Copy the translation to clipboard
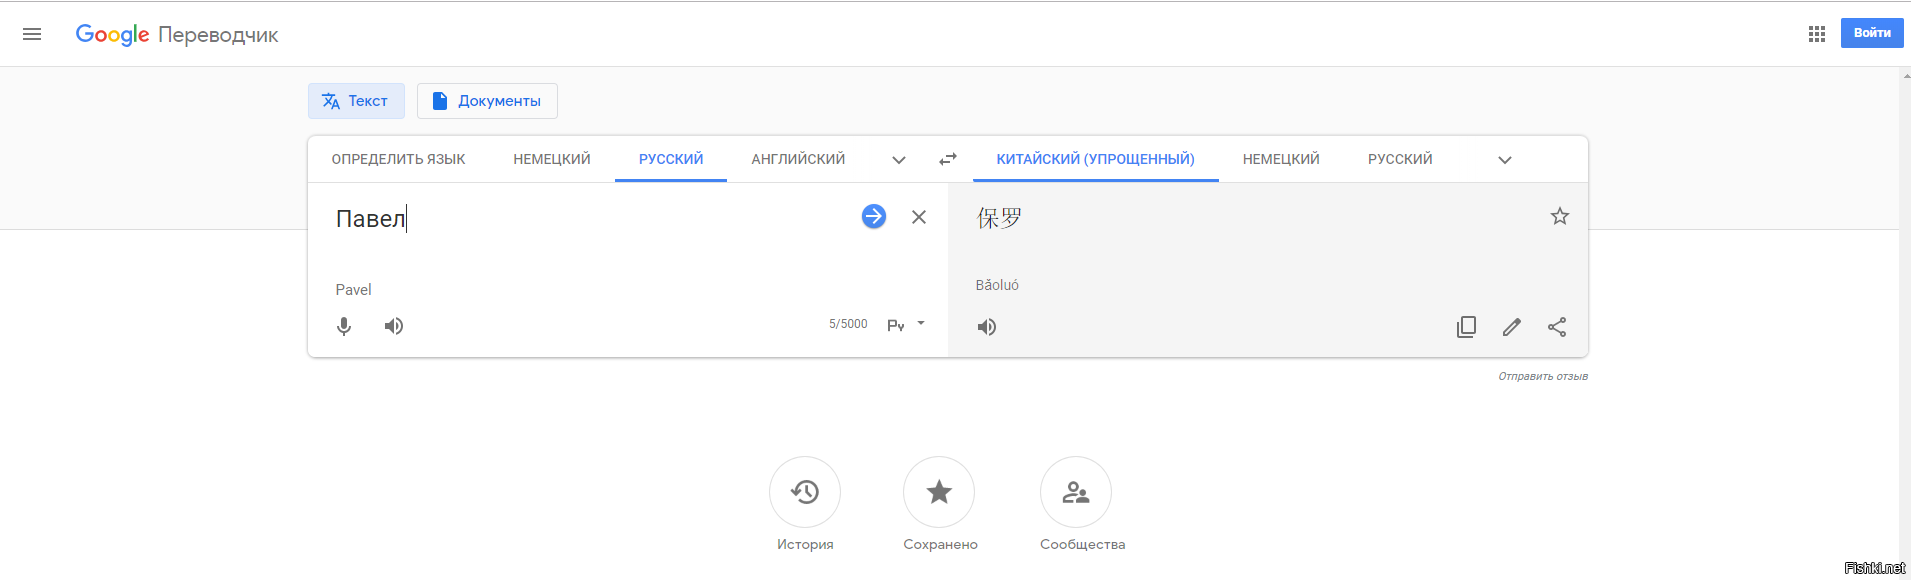This screenshot has width=1911, height=580. pos(1466,327)
